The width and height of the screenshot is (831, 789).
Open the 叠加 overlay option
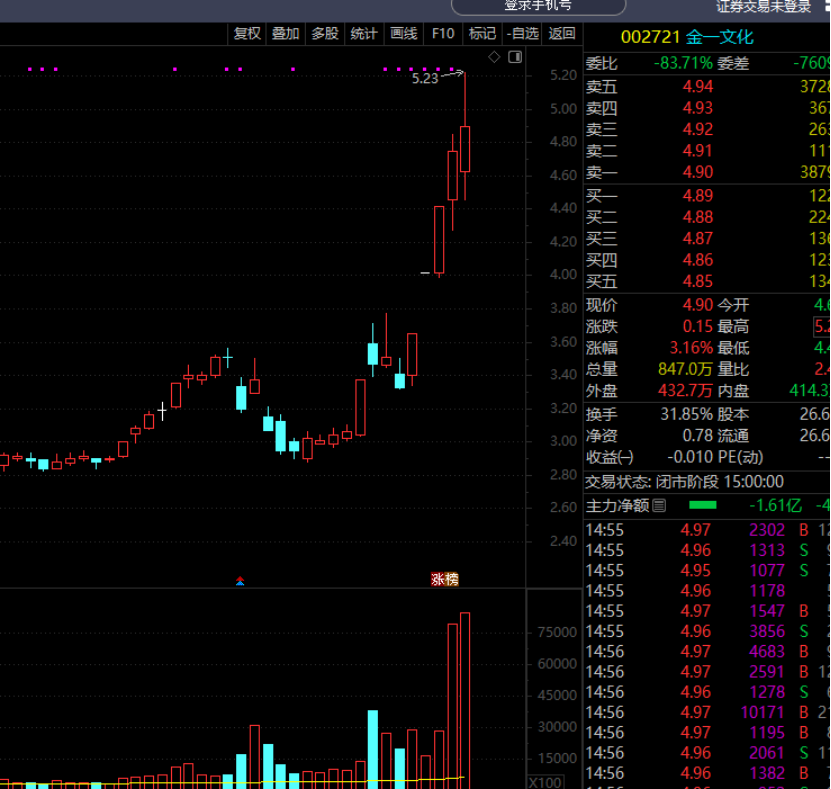pos(286,34)
